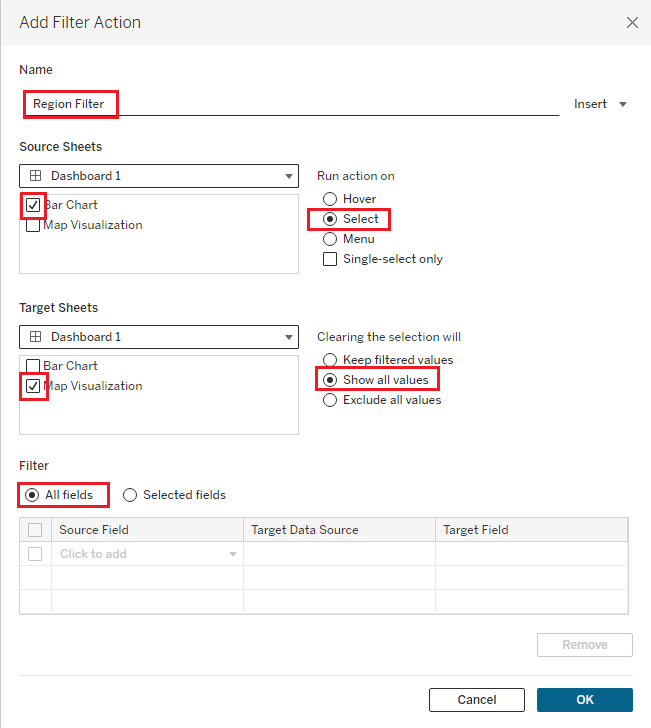Enable Single-select only checkbox

[x=330, y=259]
